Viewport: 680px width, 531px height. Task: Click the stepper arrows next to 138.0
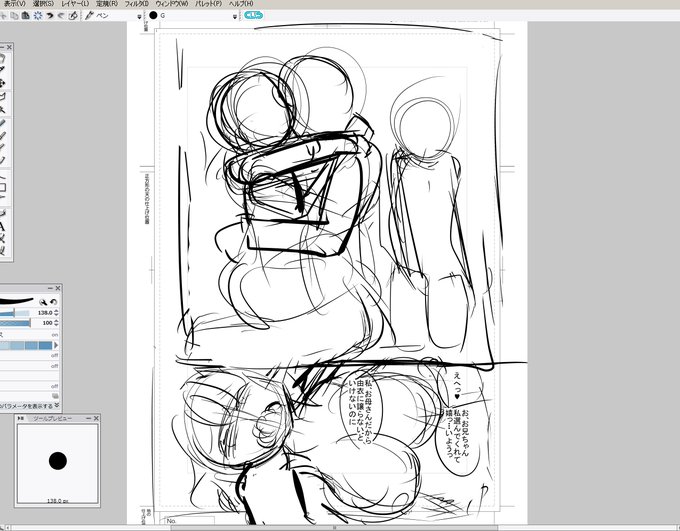click(x=56, y=313)
